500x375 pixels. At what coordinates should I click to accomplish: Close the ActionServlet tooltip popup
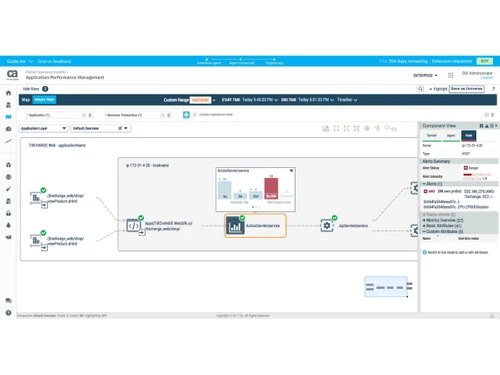point(292,171)
